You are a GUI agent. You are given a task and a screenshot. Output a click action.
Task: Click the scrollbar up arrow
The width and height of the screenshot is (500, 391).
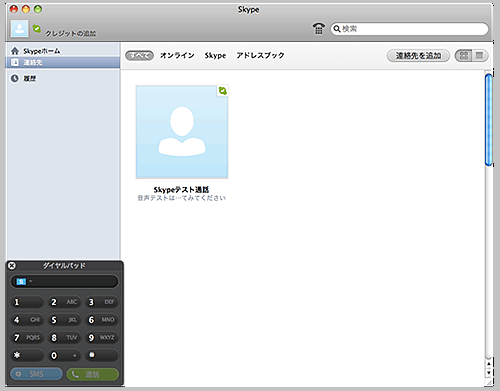489,363
